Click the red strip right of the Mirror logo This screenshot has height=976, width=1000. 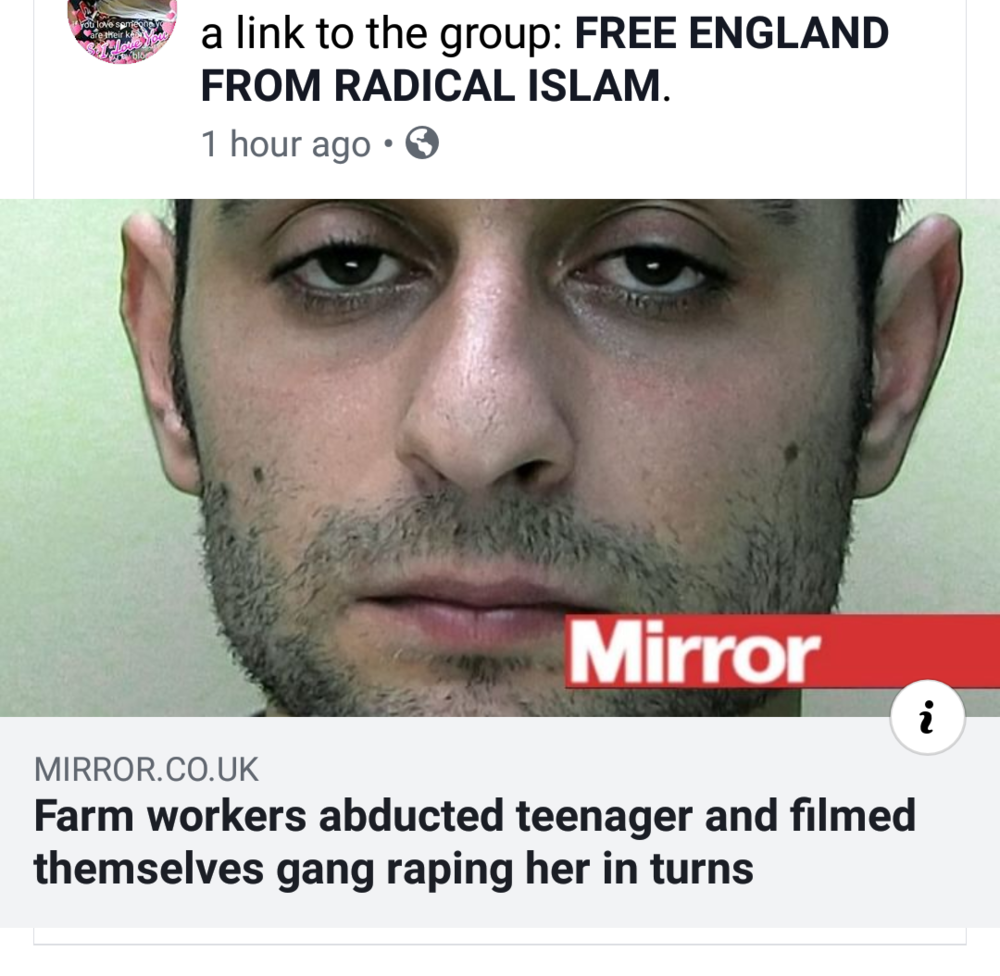click(x=912, y=647)
